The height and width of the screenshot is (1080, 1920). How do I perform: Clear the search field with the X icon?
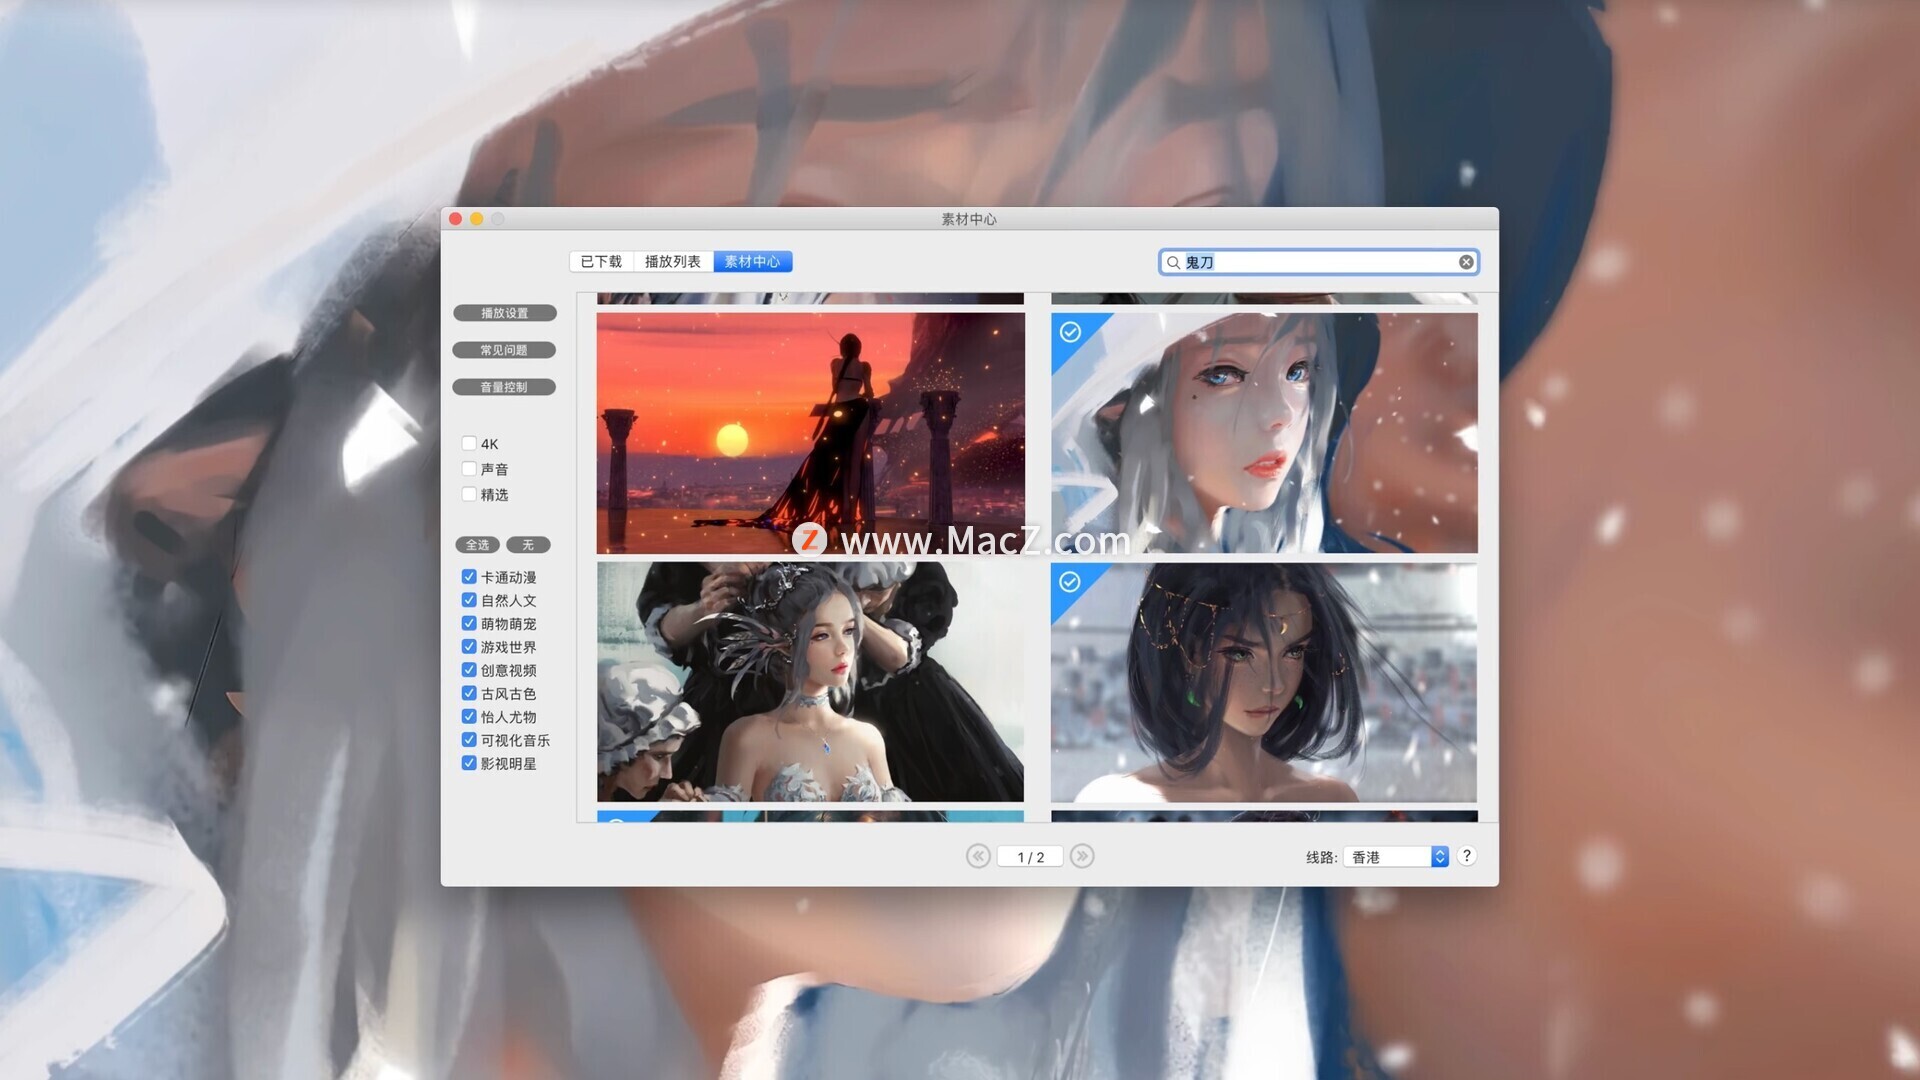click(1466, 262)
